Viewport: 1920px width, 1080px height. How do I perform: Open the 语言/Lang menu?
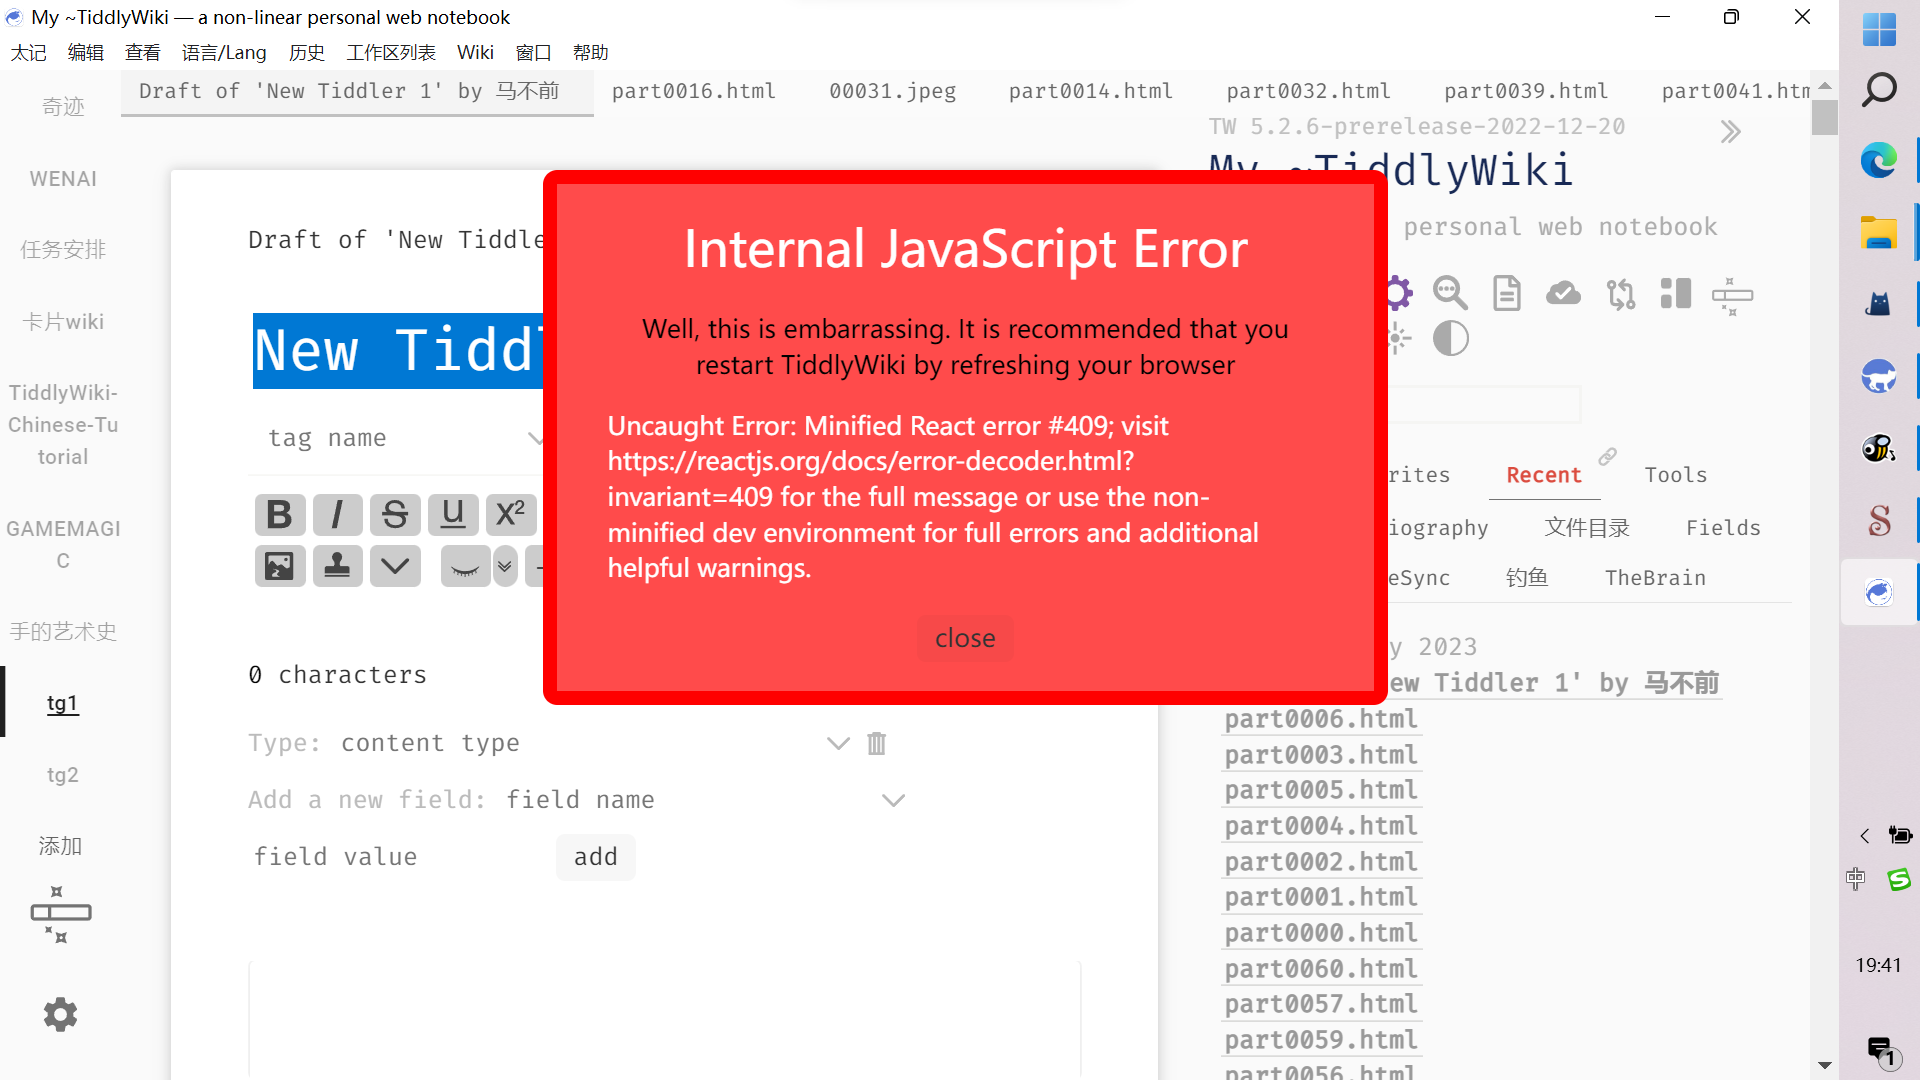point(224,52)
